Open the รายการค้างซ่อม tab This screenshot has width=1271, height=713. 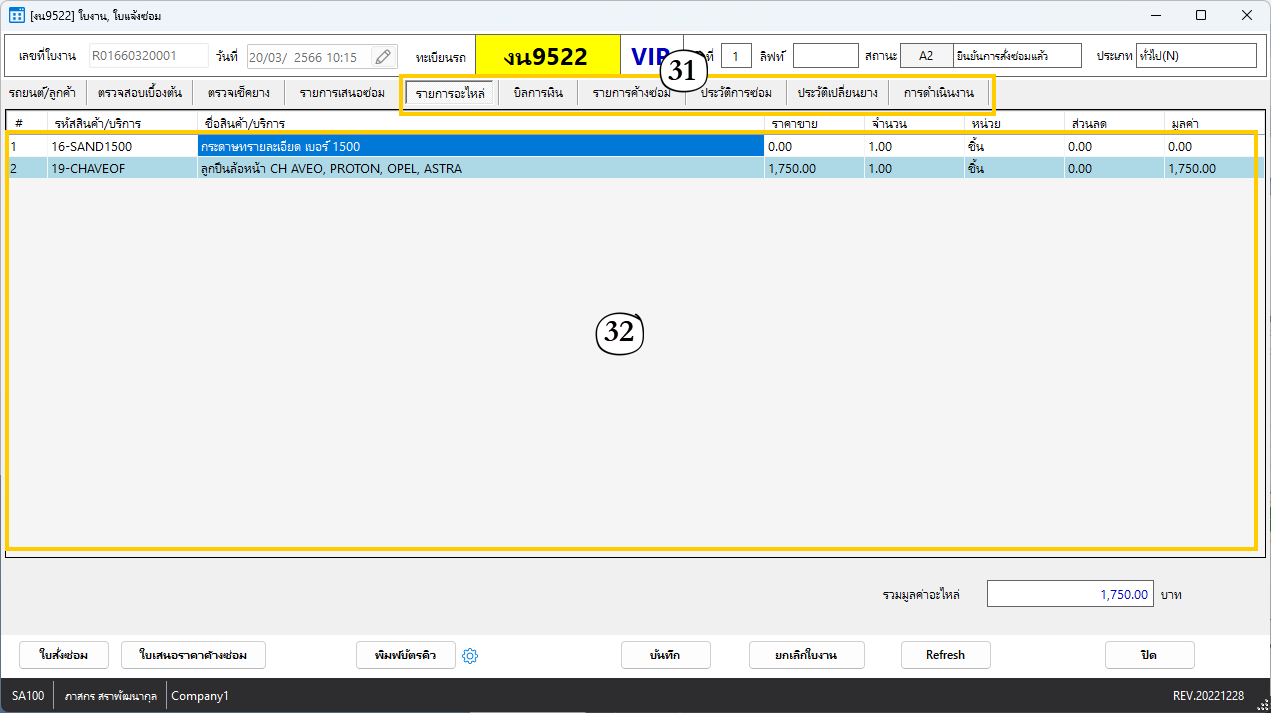(631, 93)
